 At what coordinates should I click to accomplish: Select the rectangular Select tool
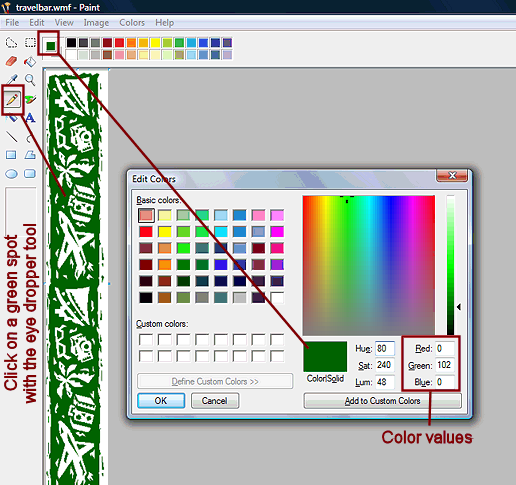[x=30, y=43]
